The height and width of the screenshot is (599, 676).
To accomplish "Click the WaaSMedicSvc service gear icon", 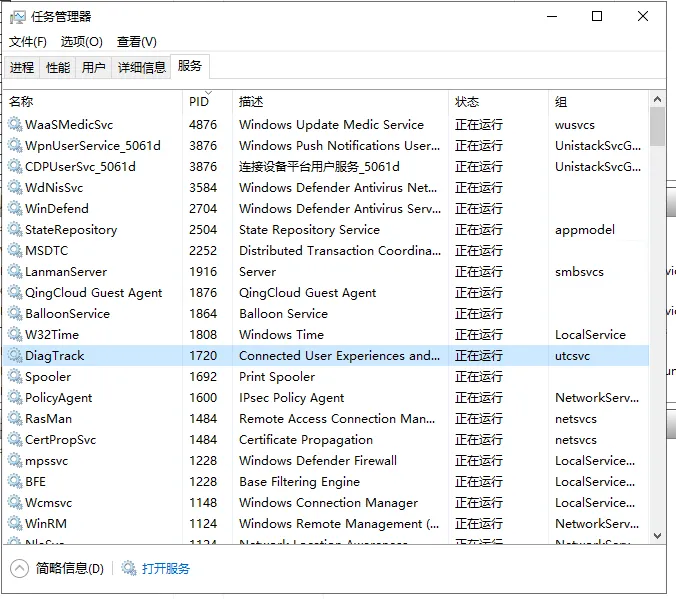I will click(x=15, y=125).
